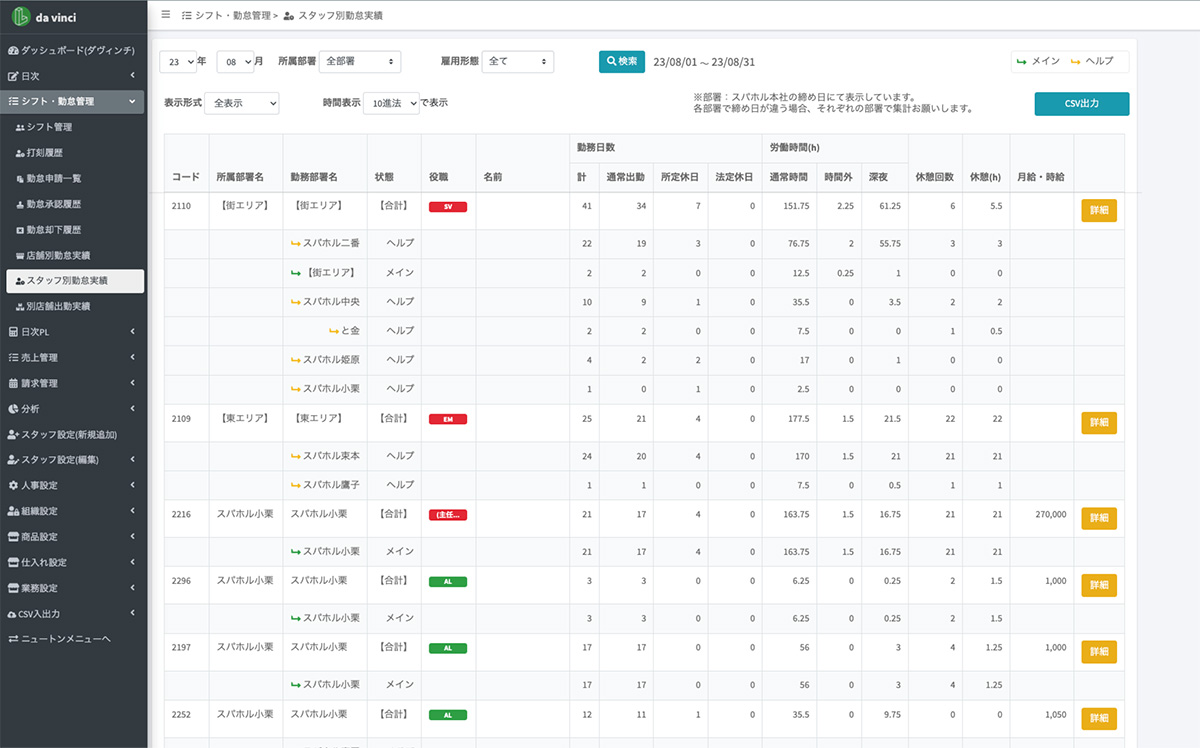This screenshot has height=748, width=1200.
Task: Select スタッフ別勤怠実績 in the sidebar
Action: (x=74, y=281)
